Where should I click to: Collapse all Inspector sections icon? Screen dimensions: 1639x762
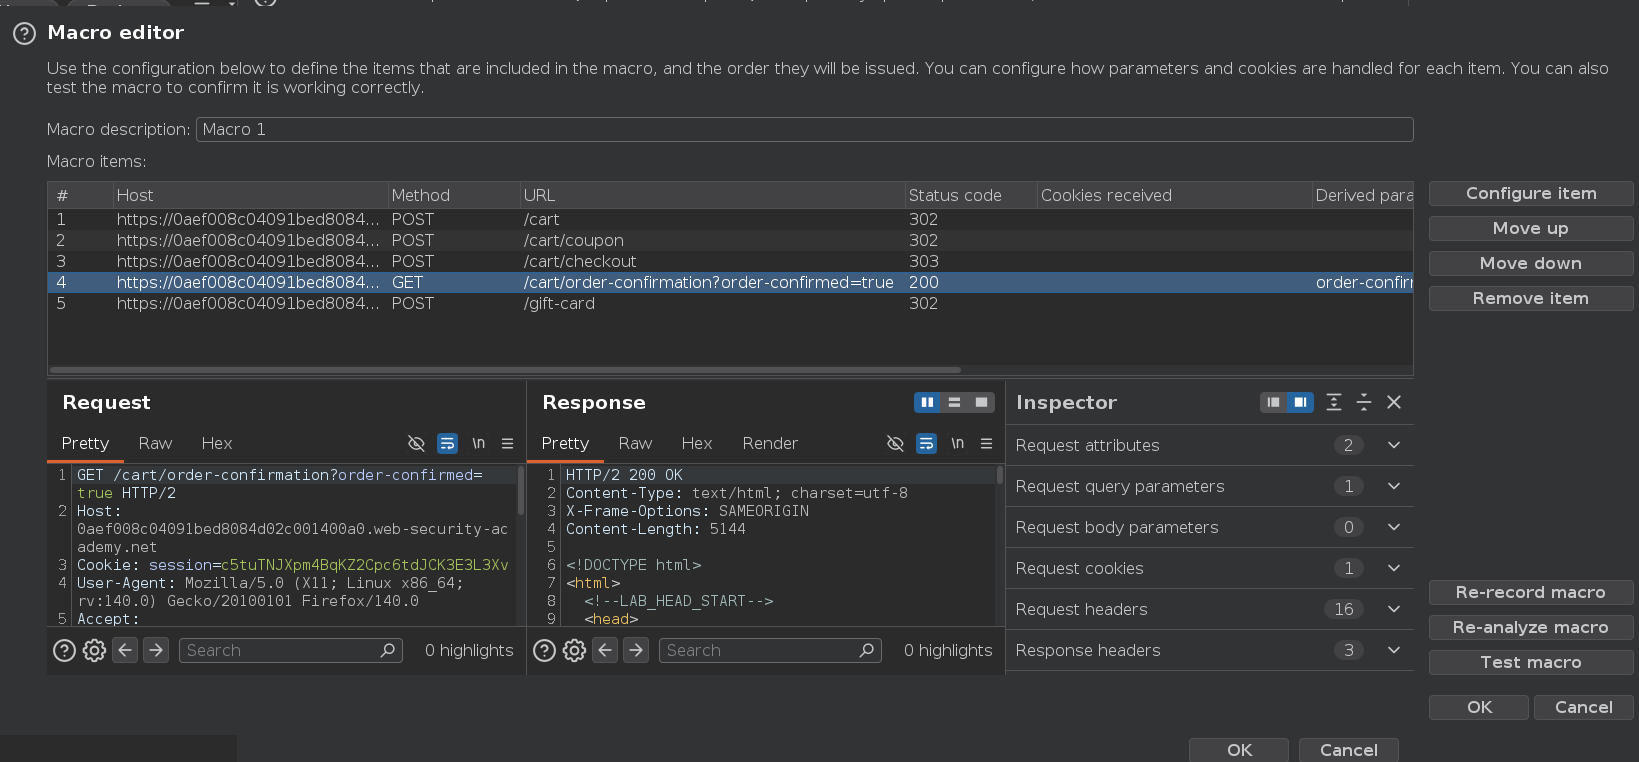1364,402
